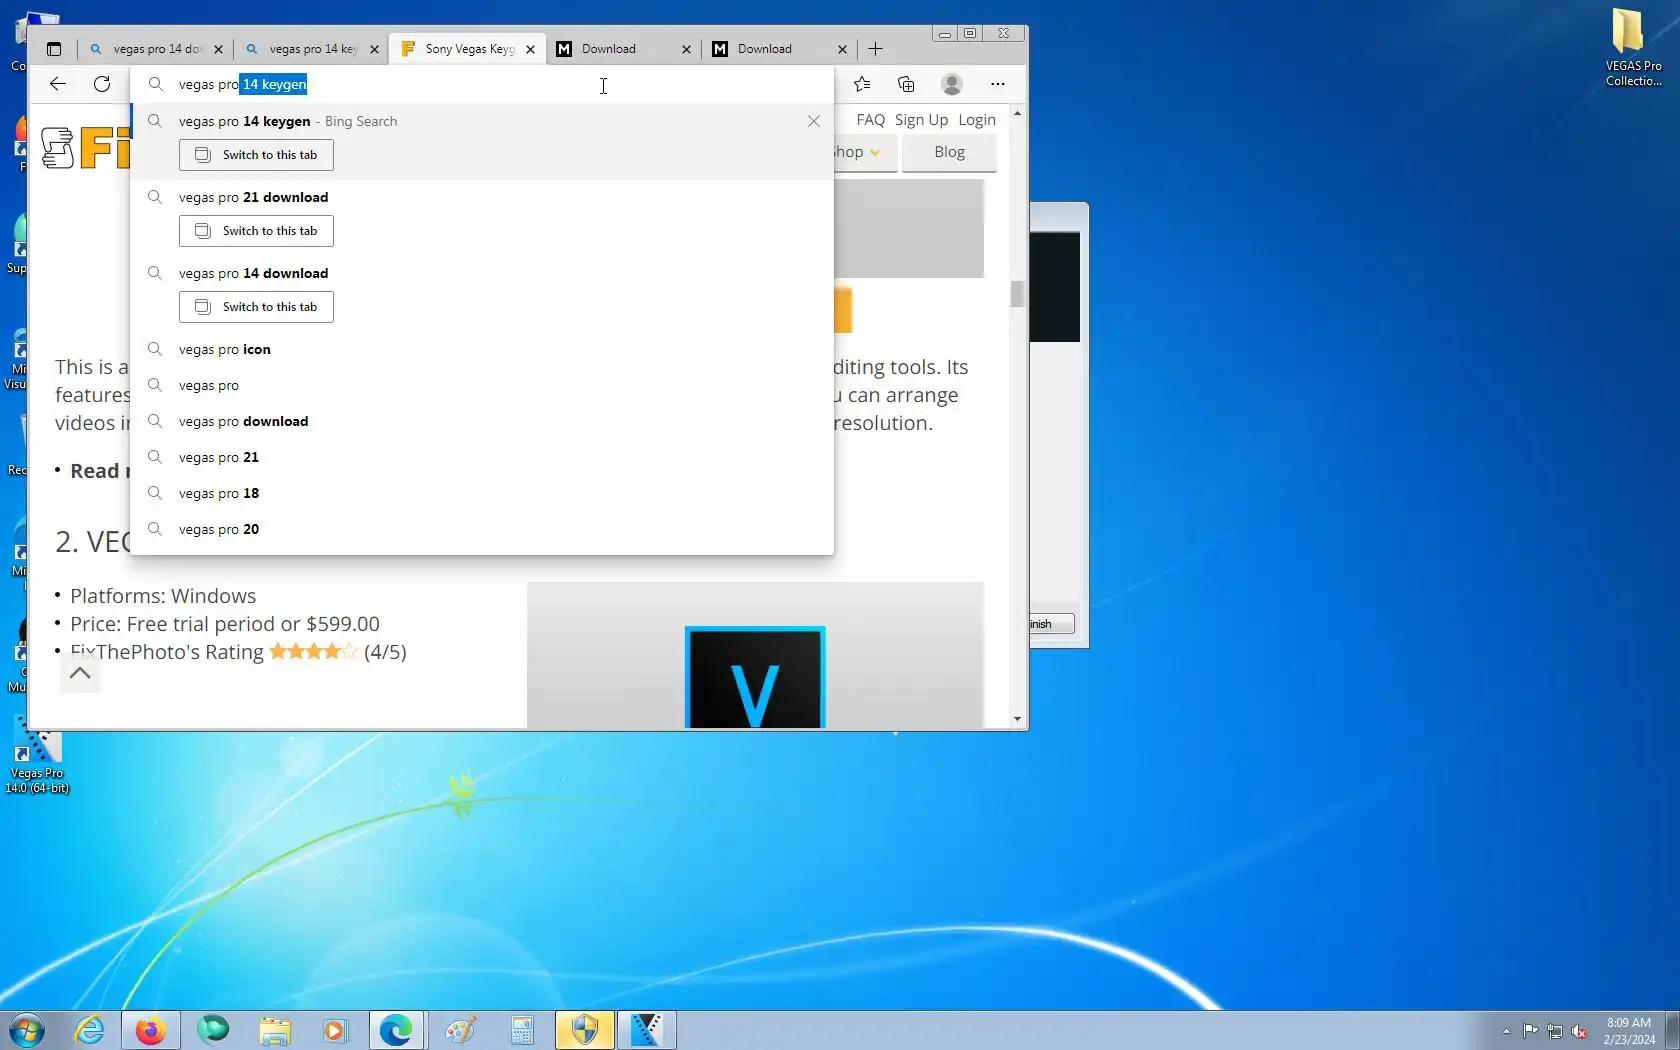
Task: Open a new tab with plus button
Action: click(x=875, y=49)
